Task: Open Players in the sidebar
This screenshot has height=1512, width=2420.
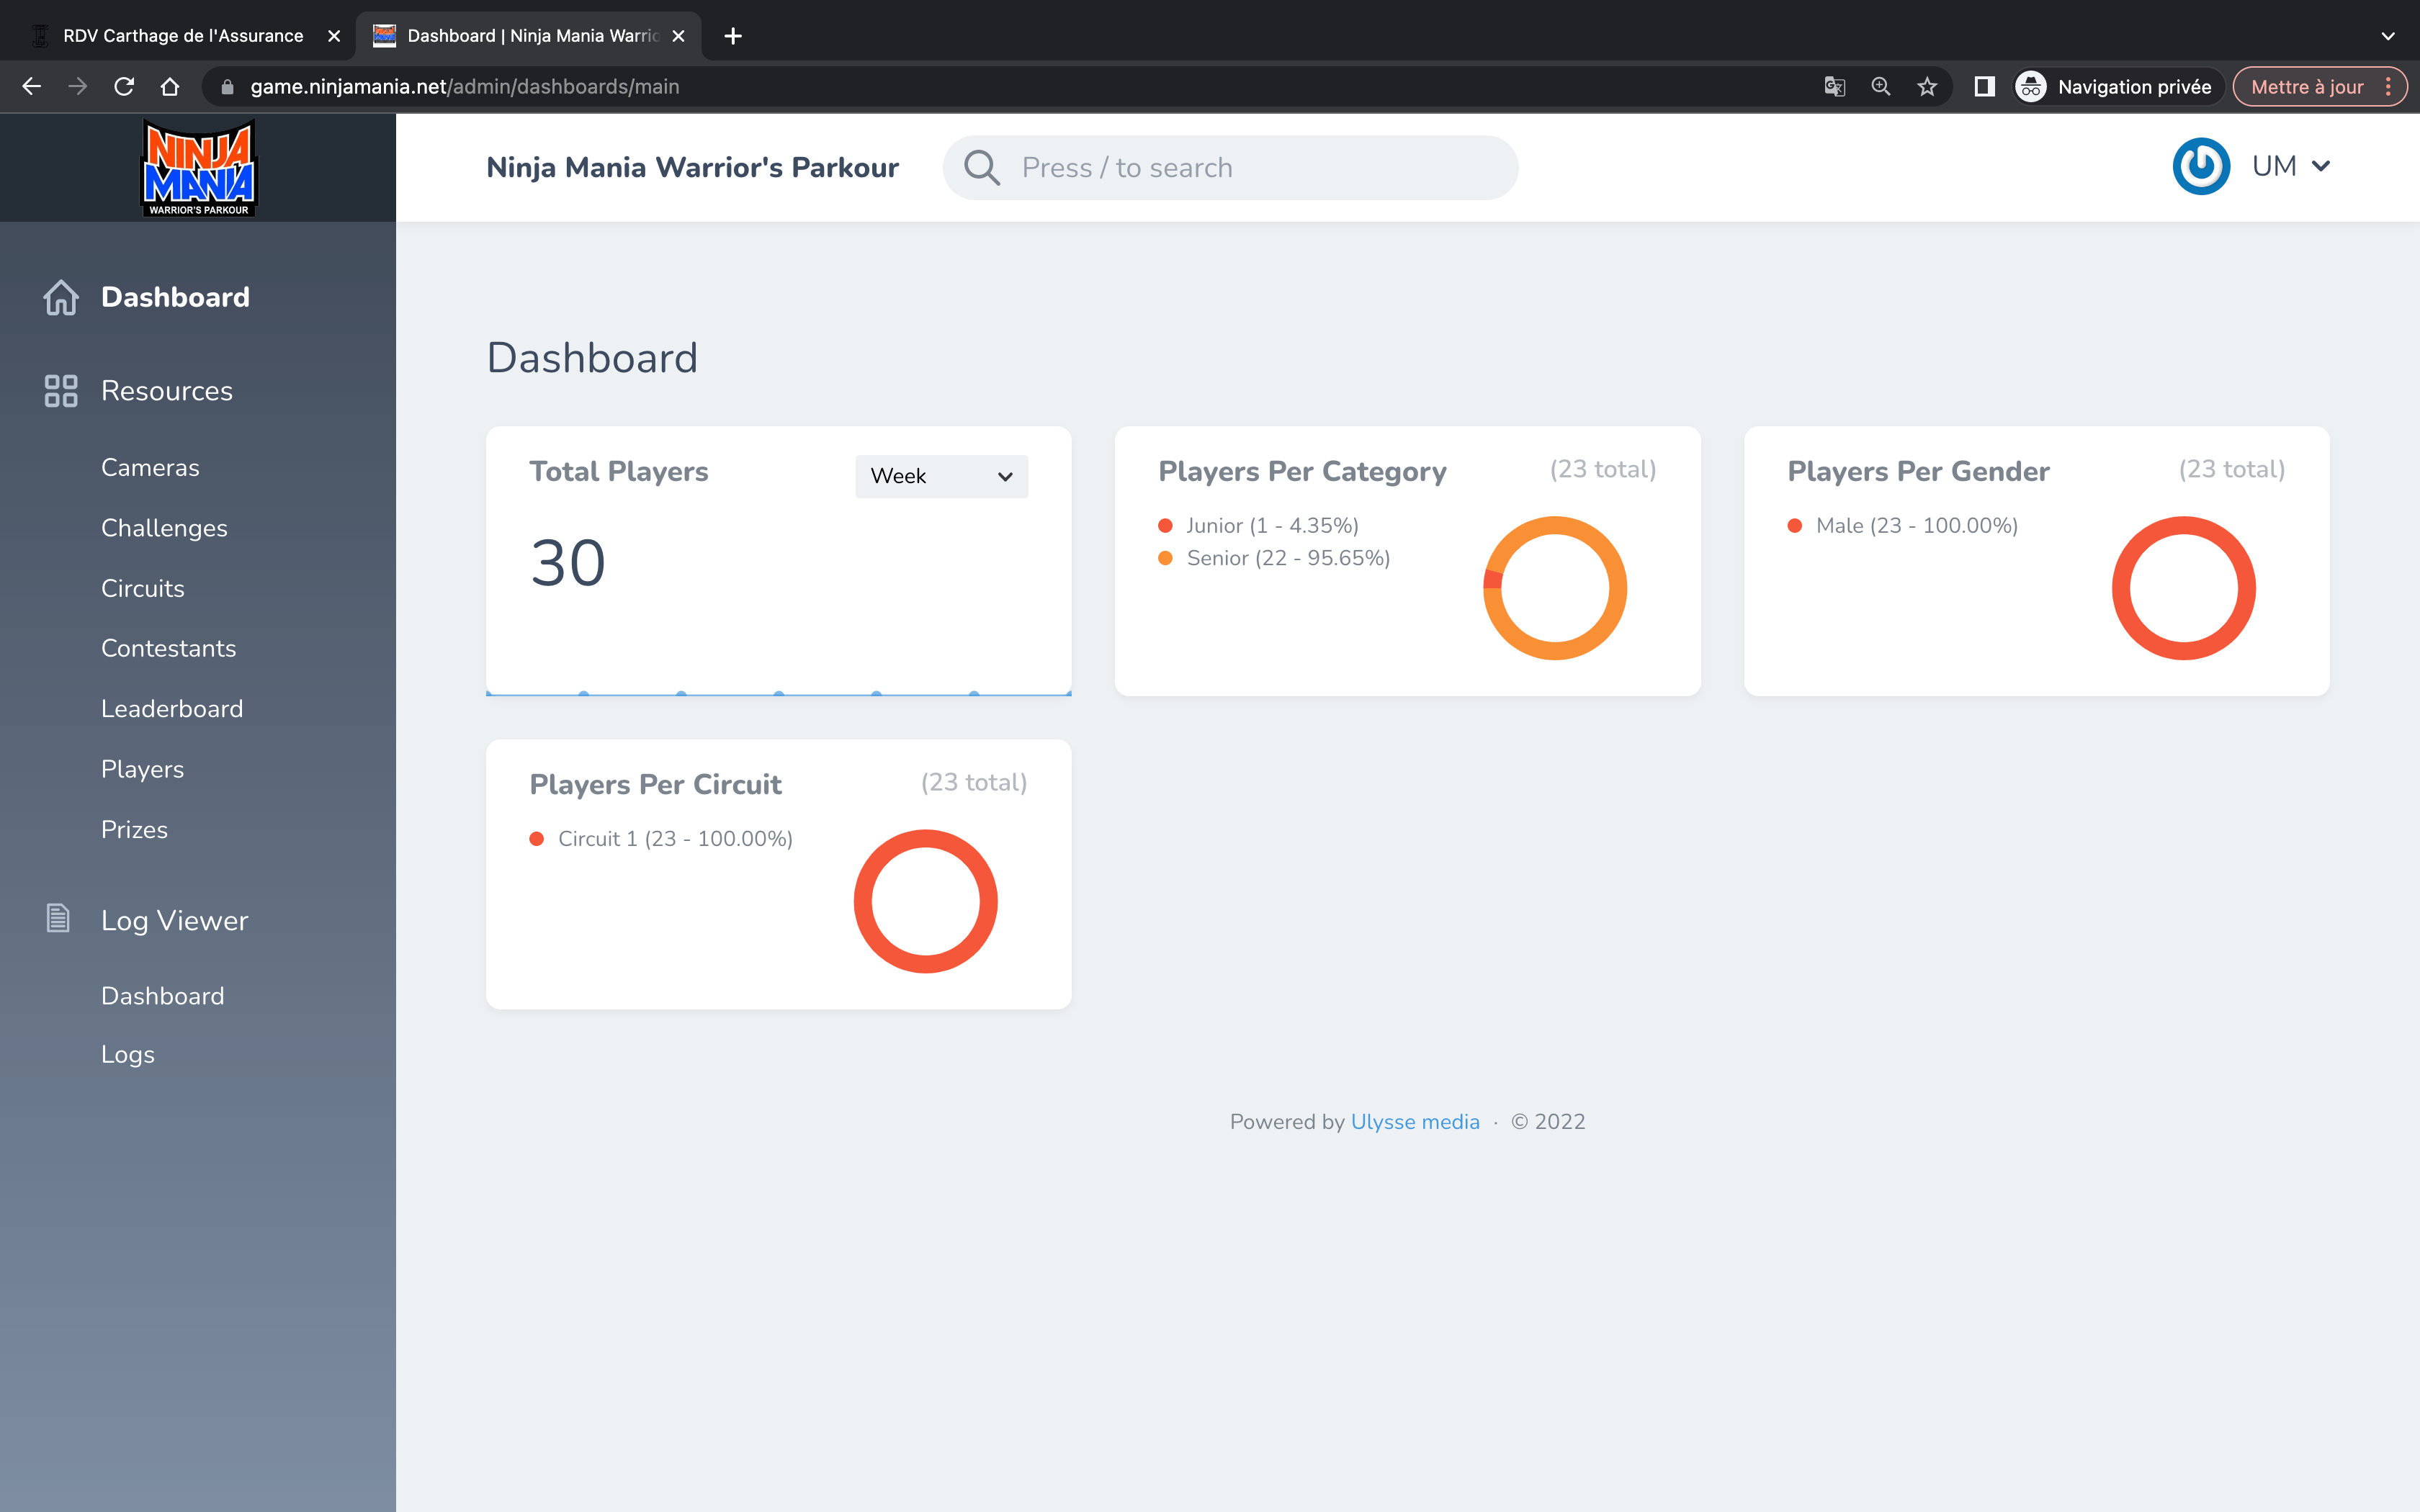Action: [x=143, y=769]
